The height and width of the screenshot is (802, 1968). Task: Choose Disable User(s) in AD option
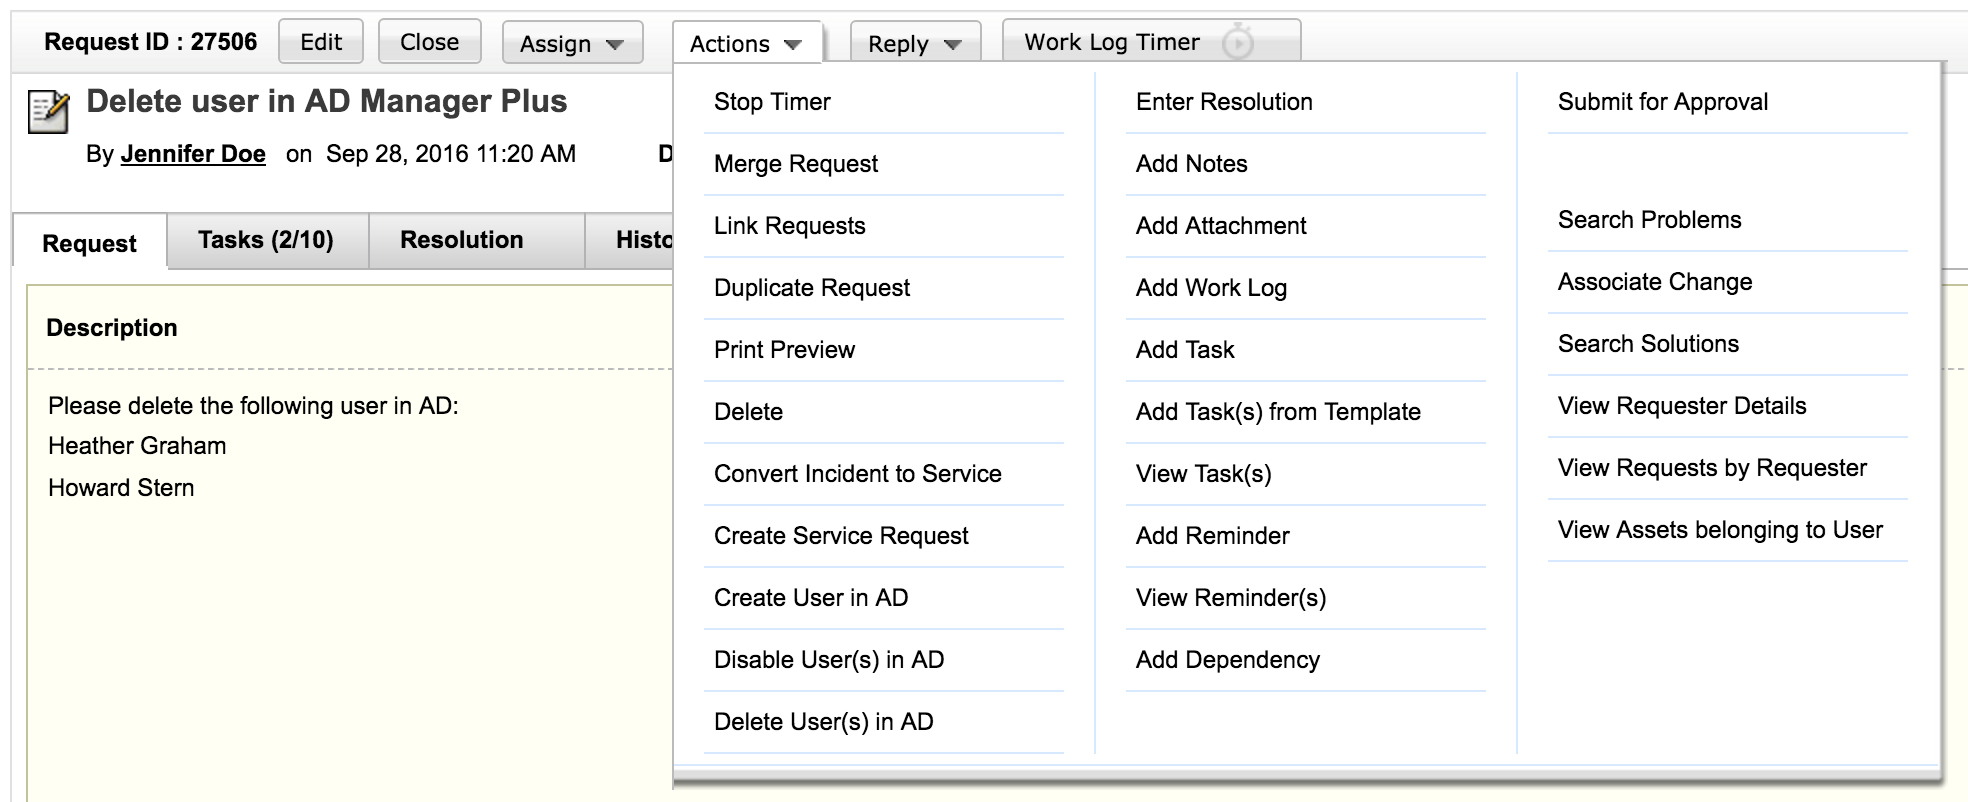click(x=829, y=660)
